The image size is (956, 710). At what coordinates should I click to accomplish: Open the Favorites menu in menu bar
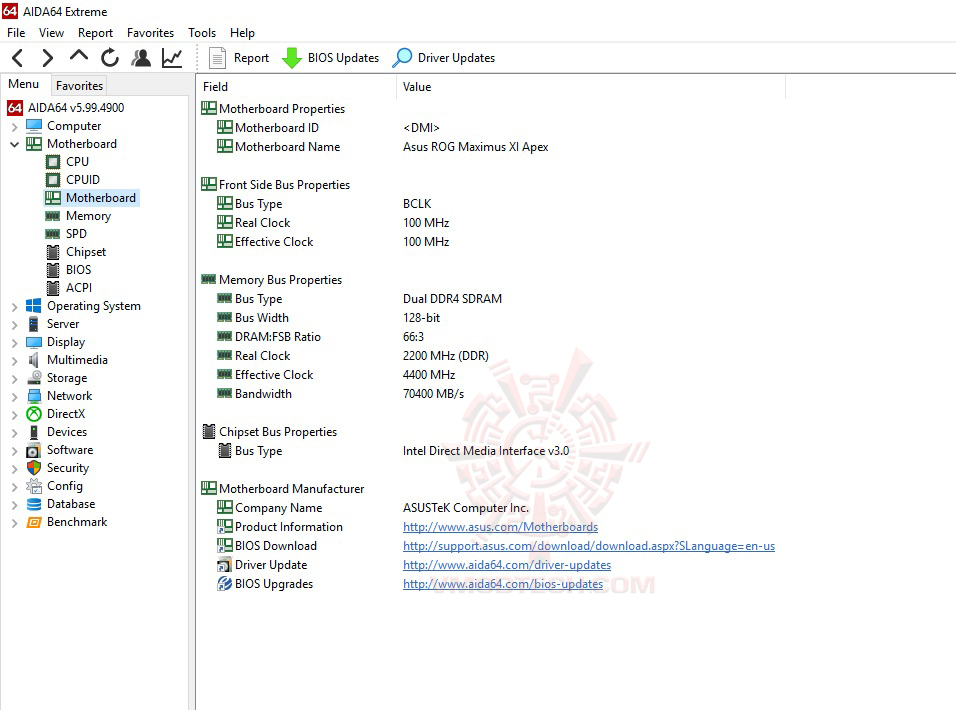coord(150,33)
